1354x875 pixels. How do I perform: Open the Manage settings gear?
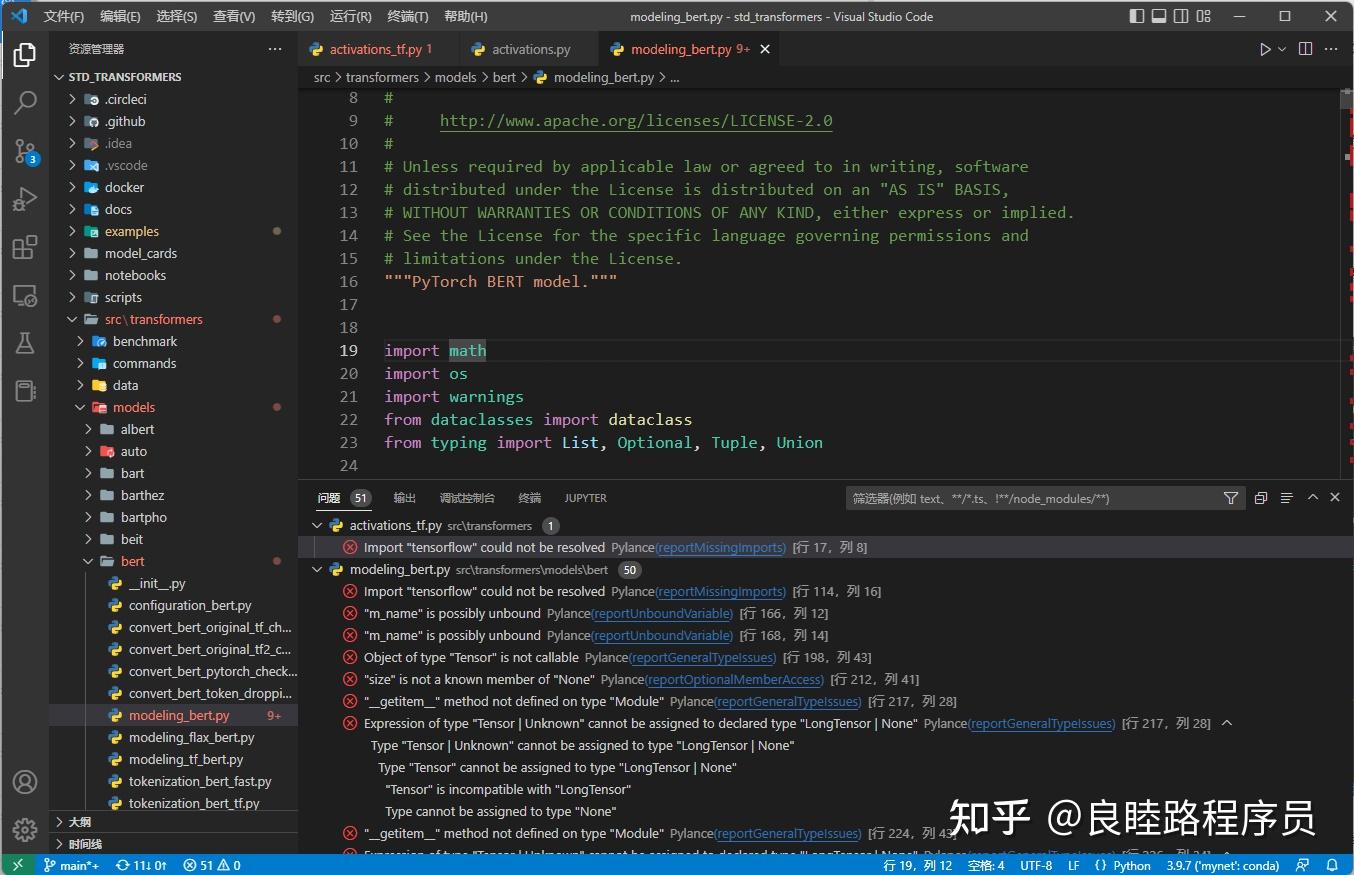pyautogui.click(x=24, y=829)
